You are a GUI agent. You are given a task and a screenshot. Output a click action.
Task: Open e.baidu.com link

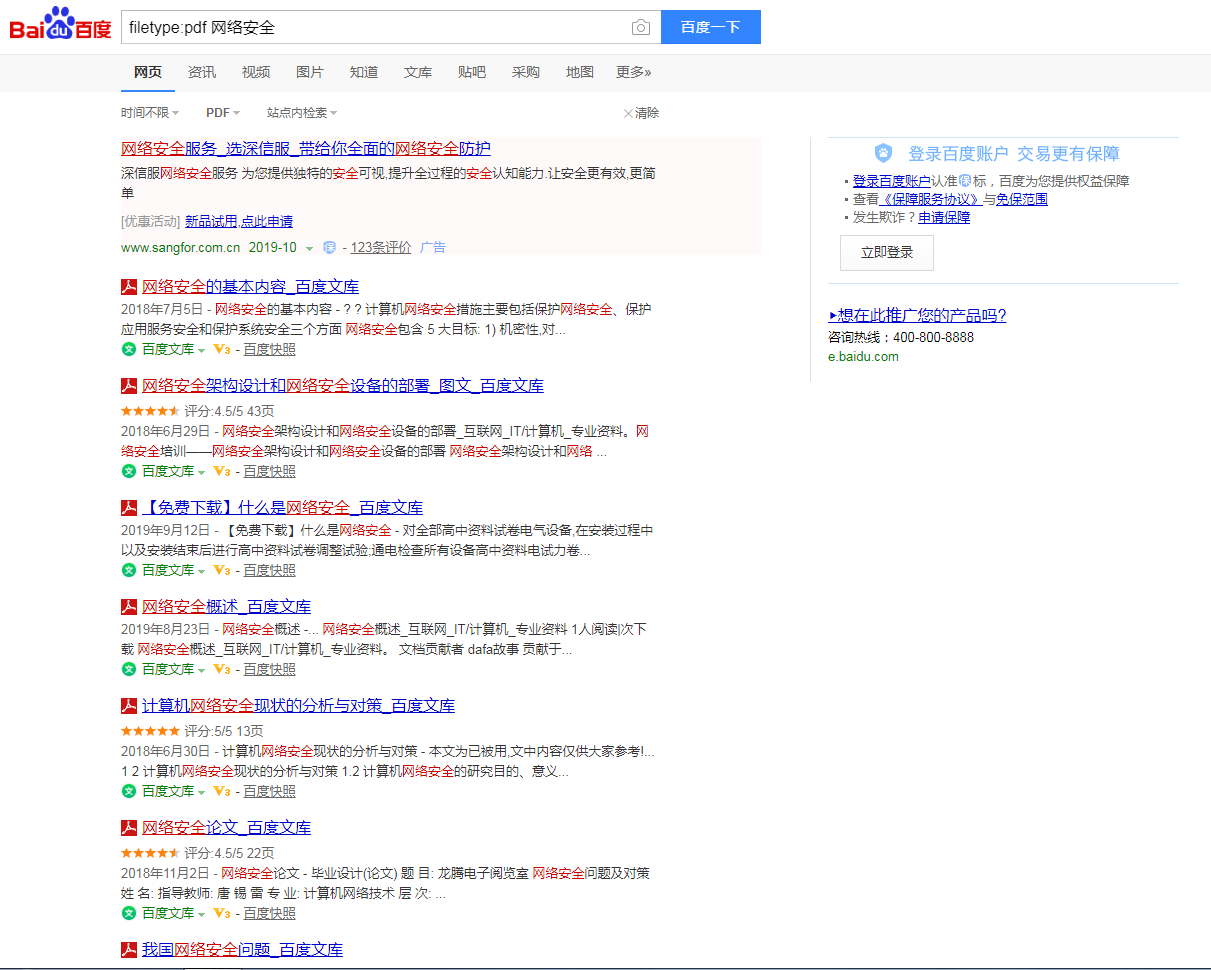point(863,356)
